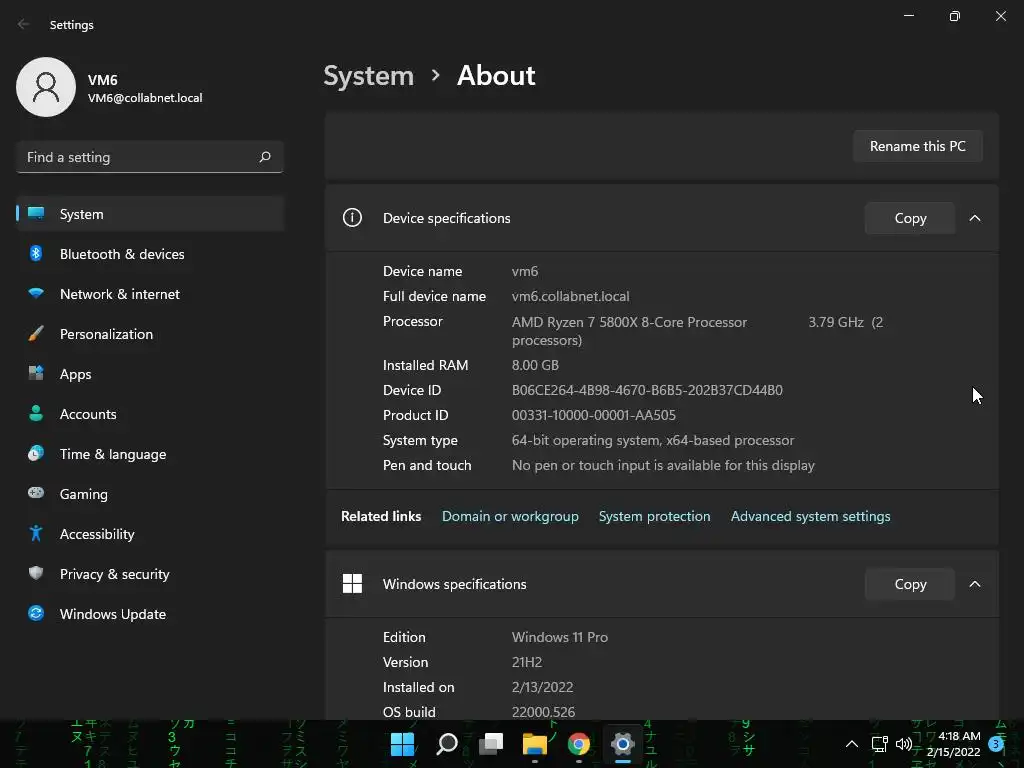Open Advanced system settings link
The width and height of the screenshot is (1024, 768).
810,516
